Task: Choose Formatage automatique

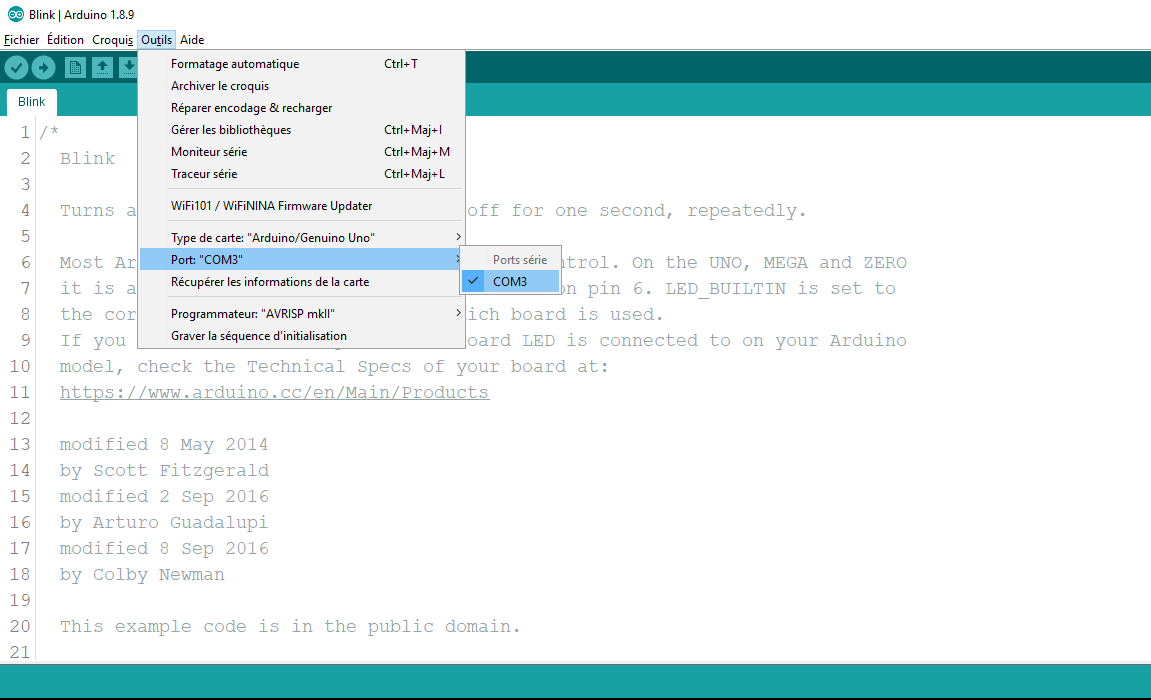Action: point(302,64)
